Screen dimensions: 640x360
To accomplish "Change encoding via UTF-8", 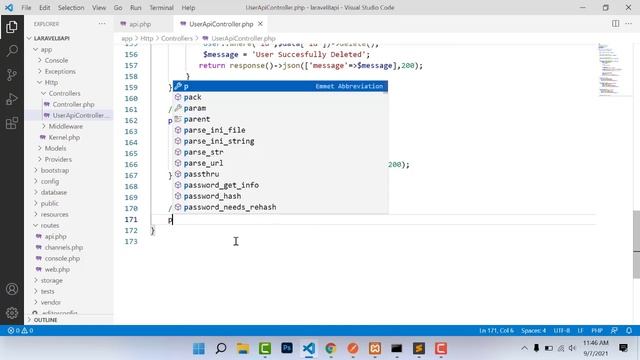I will (x=562, y=331).
